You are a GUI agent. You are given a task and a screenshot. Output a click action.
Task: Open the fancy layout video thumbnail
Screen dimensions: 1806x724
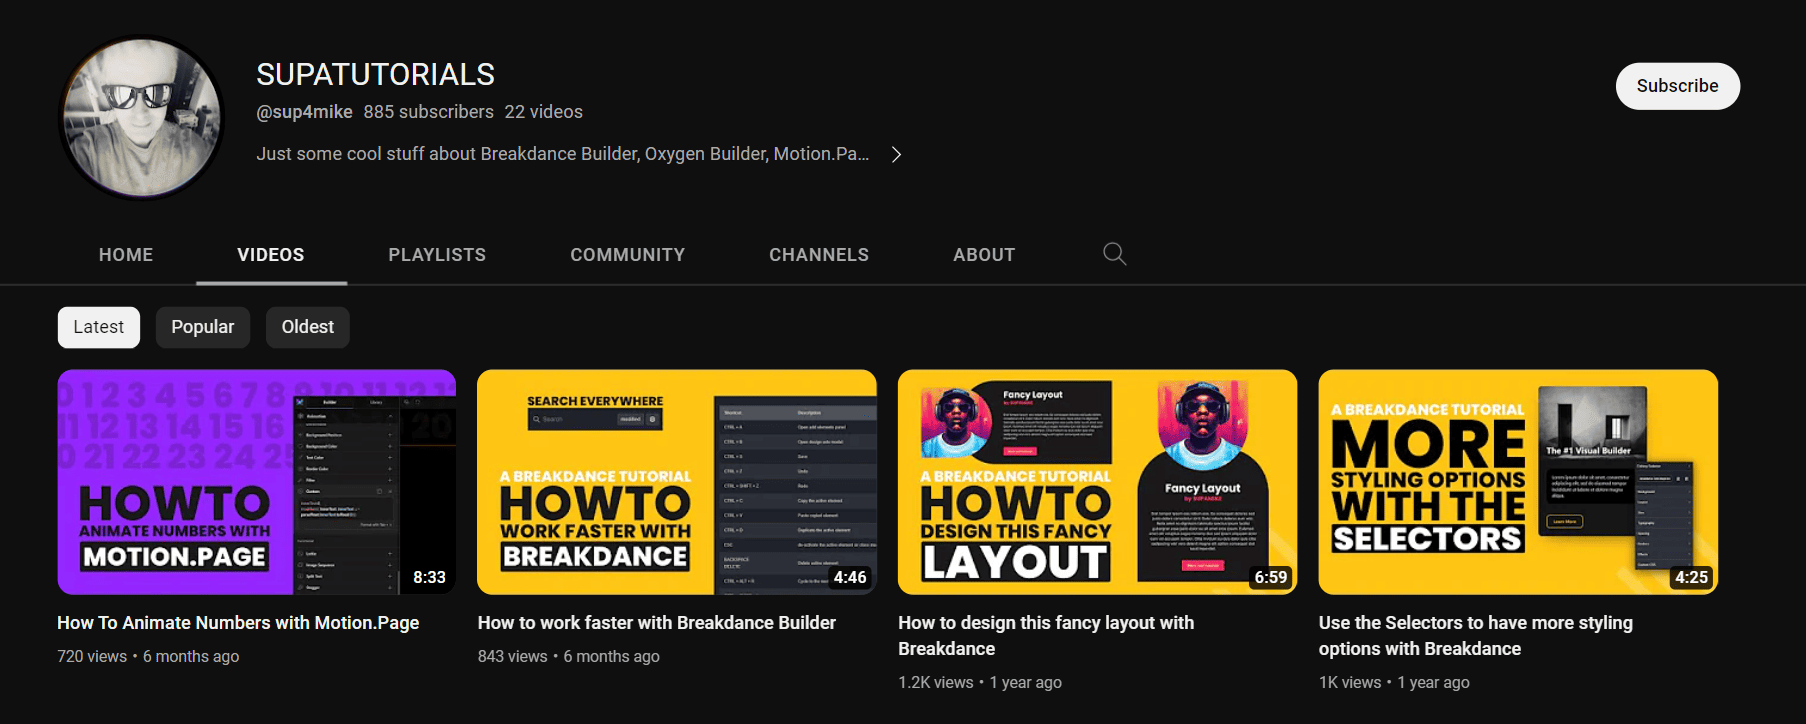click(x=1097, y=482)
